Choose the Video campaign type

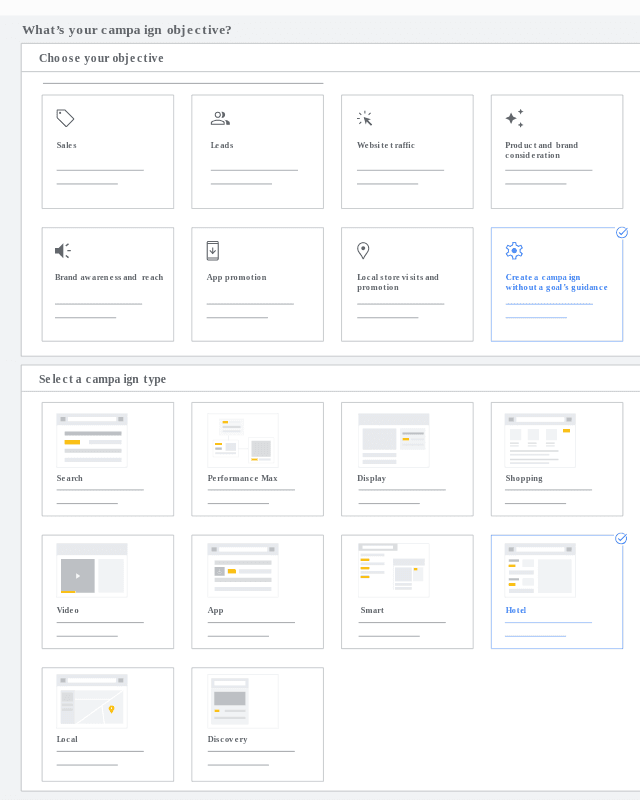point(92,570)
